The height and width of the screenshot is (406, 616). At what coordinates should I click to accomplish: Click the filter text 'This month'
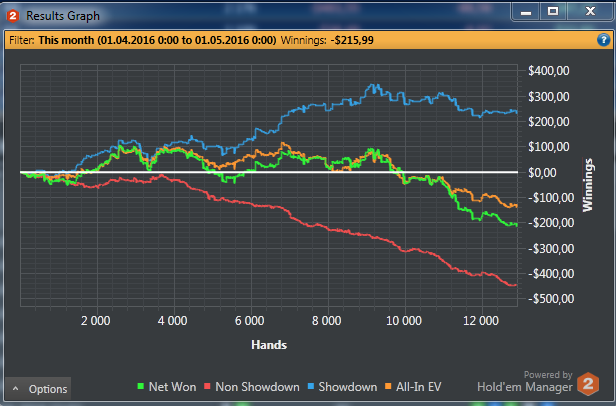66,40
